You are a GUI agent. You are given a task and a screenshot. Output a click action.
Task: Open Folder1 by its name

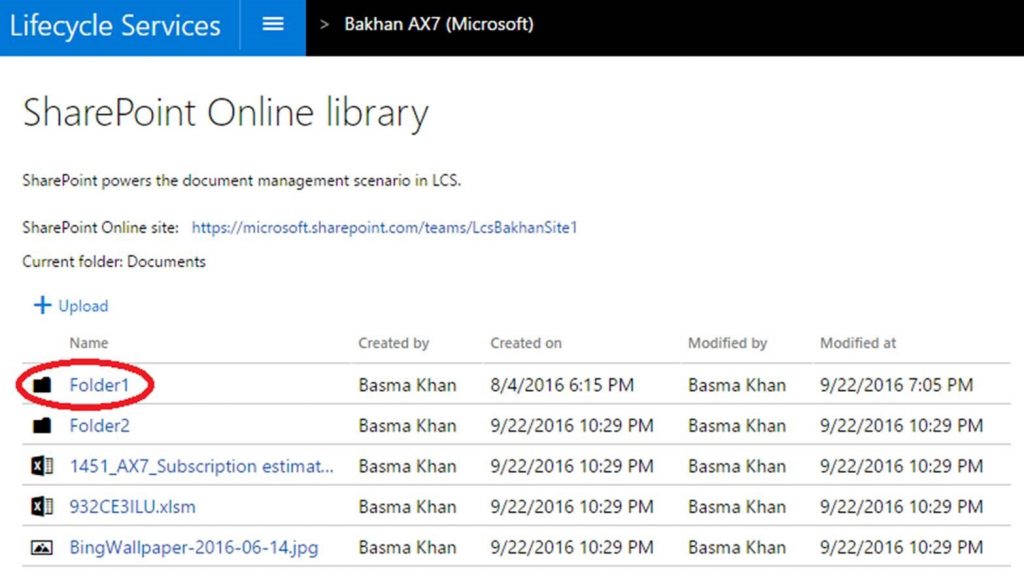coord(99,385)
